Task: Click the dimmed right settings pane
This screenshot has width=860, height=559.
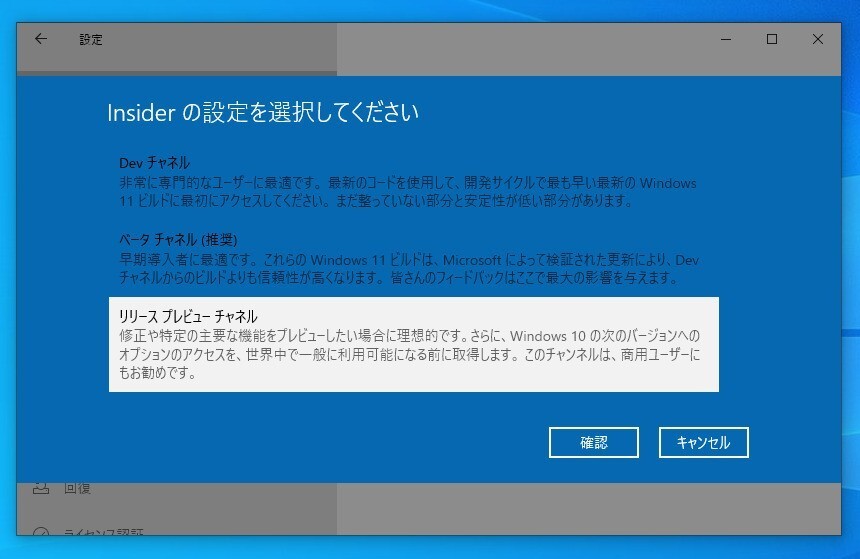Action: 589,509
